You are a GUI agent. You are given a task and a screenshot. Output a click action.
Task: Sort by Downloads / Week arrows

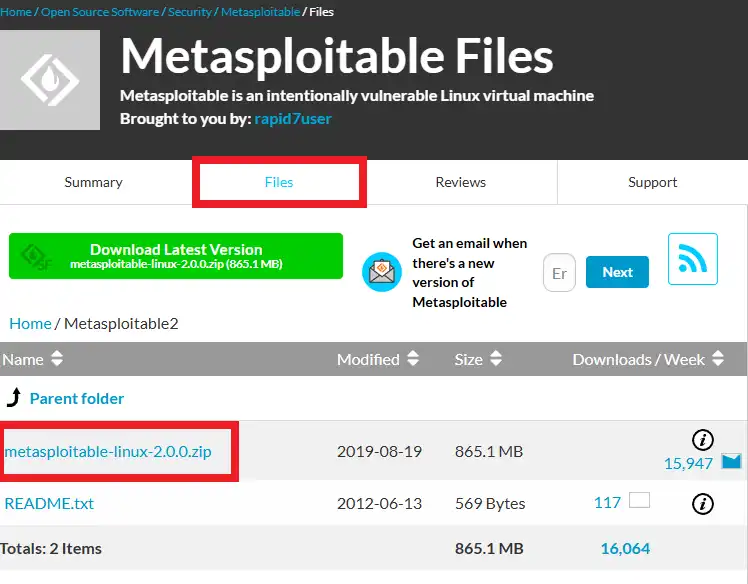(x=719, y=359)
